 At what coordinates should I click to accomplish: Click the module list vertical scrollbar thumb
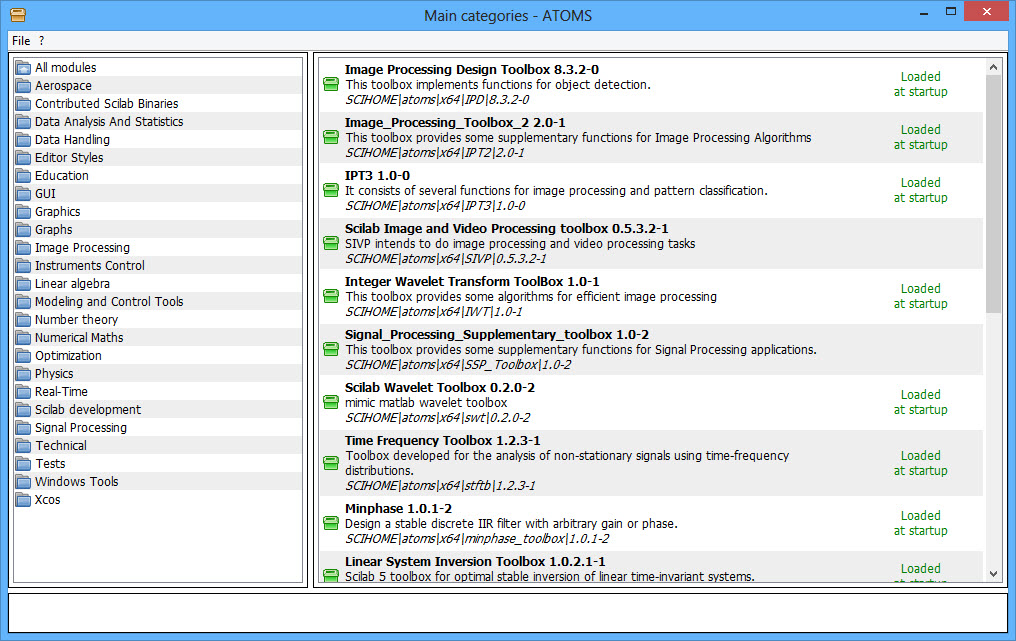(x=993, y=193)
